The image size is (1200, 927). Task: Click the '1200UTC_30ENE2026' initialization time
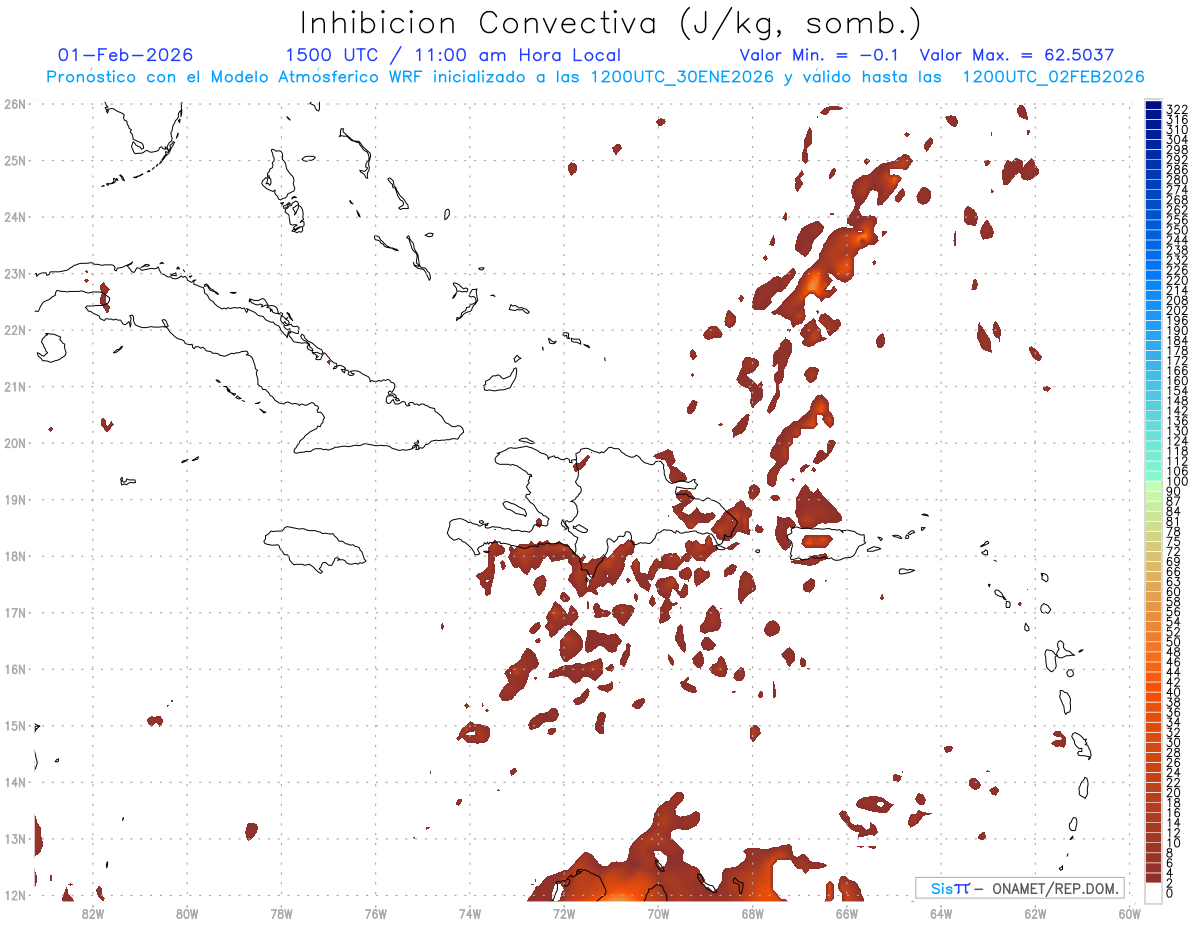682,77
